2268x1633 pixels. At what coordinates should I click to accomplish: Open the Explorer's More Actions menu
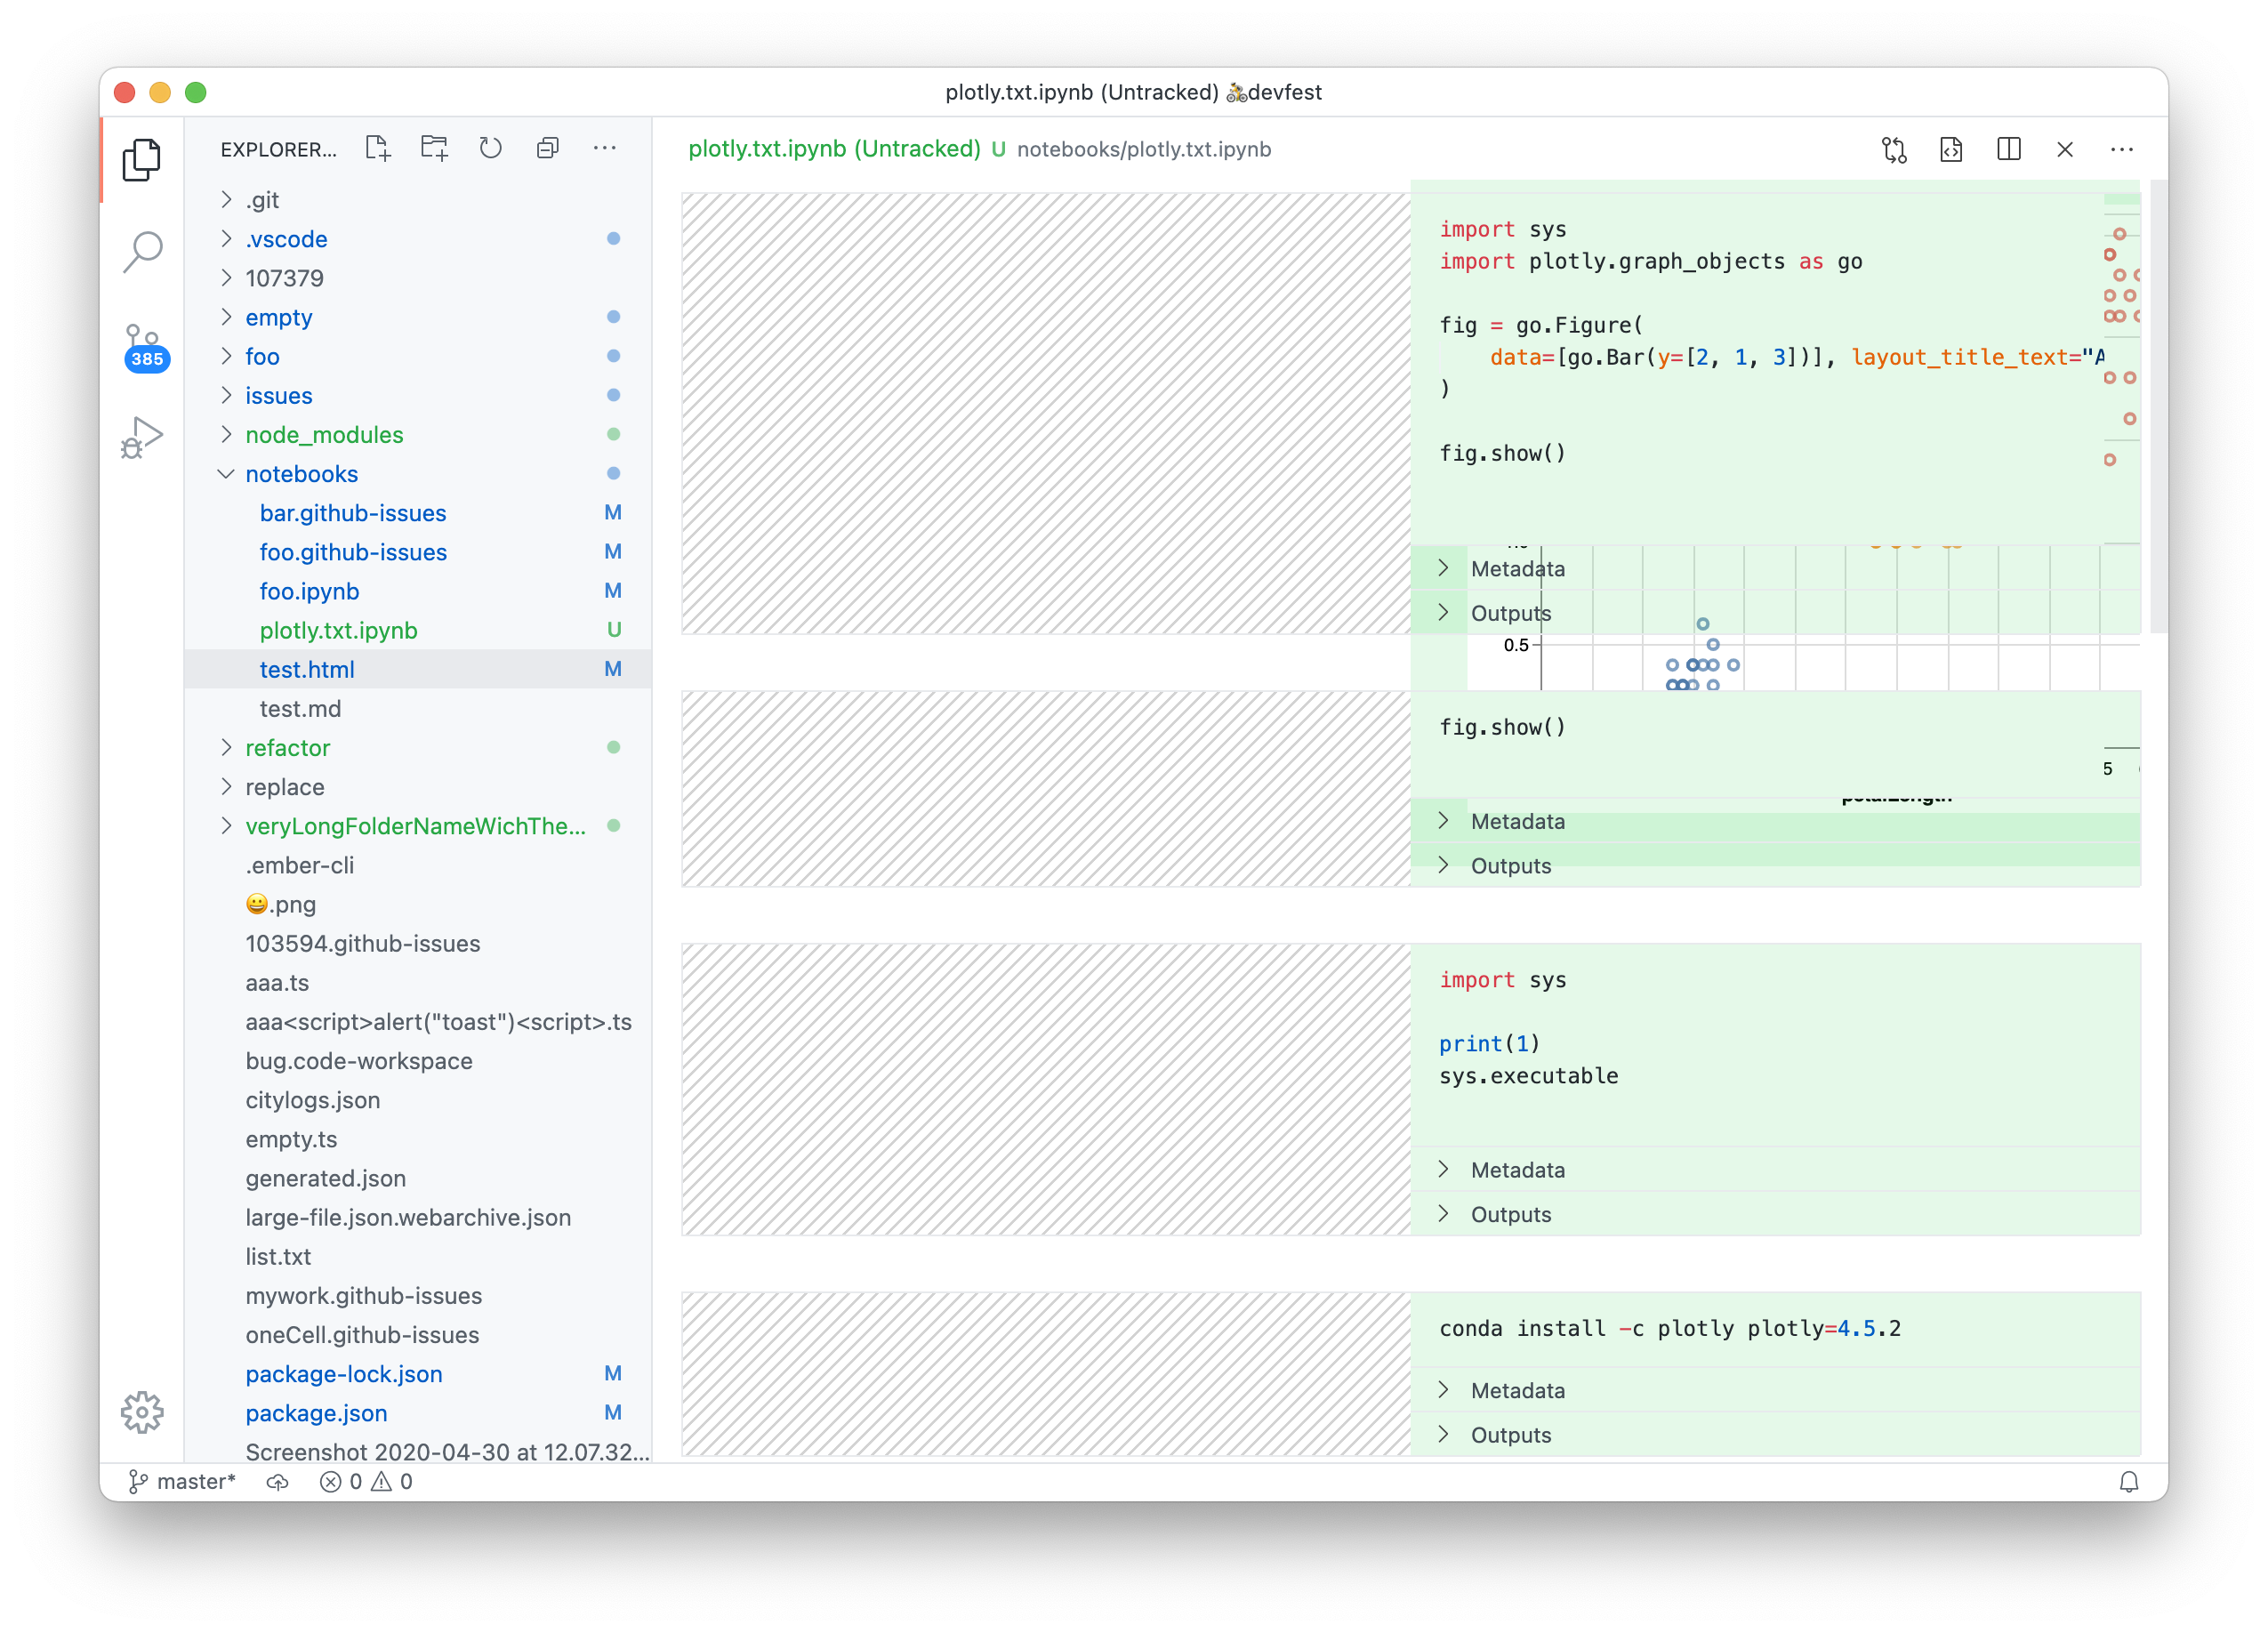point(604,147)
